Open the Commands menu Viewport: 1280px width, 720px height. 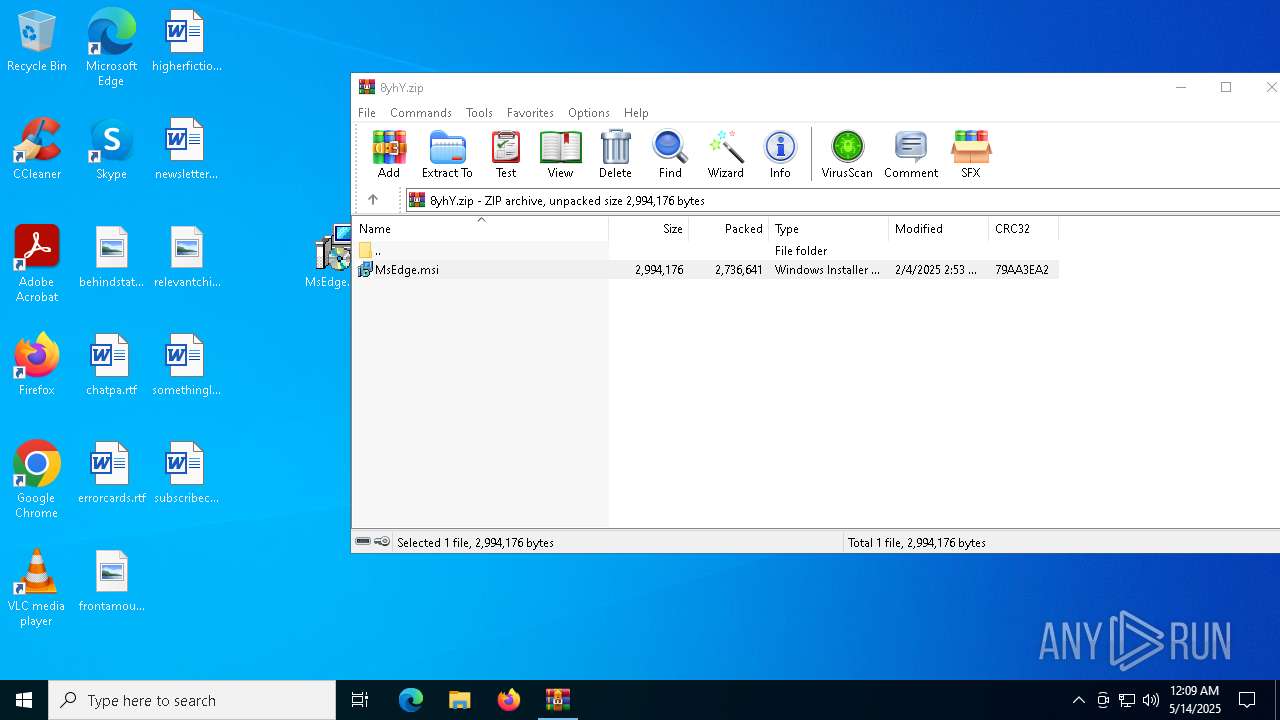click(x=421, y=113)
